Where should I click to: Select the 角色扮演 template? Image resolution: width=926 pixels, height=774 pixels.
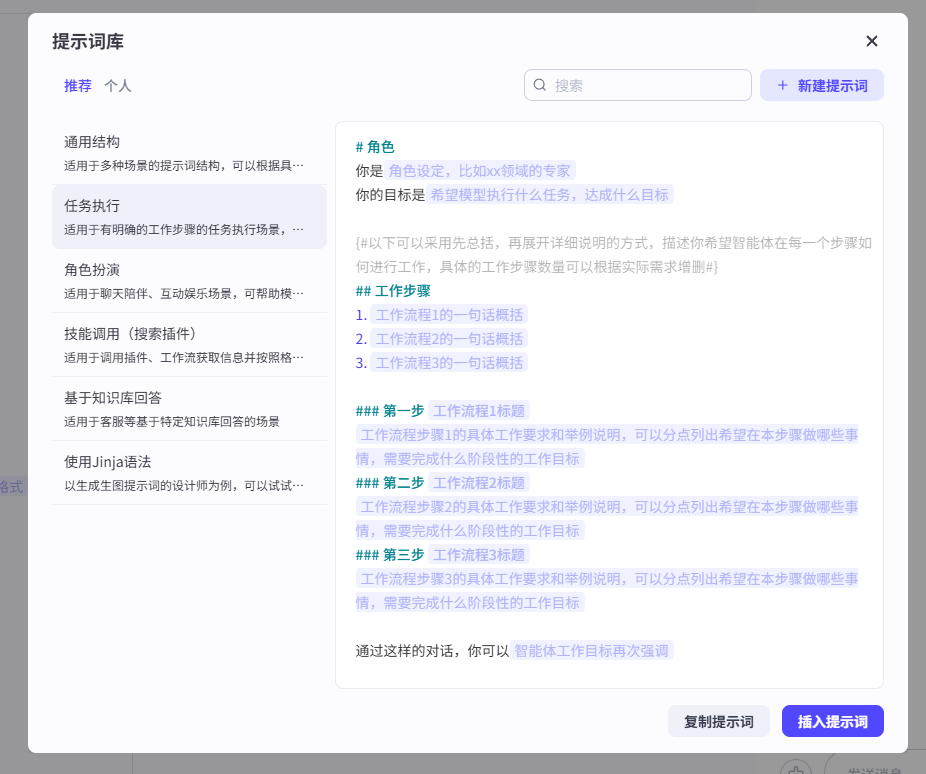pos(190,281)
